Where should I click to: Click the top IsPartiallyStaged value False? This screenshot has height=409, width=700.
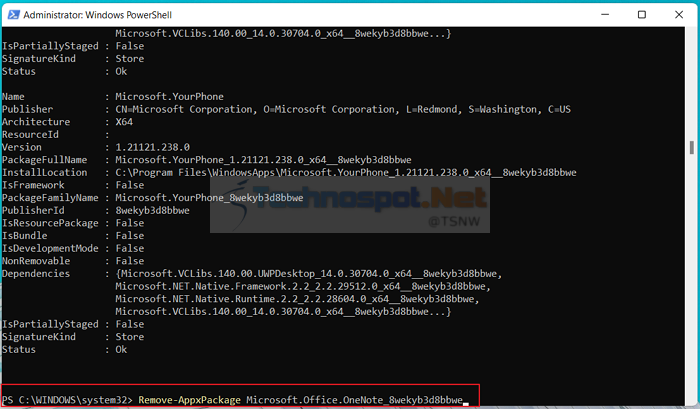point(129,46)
